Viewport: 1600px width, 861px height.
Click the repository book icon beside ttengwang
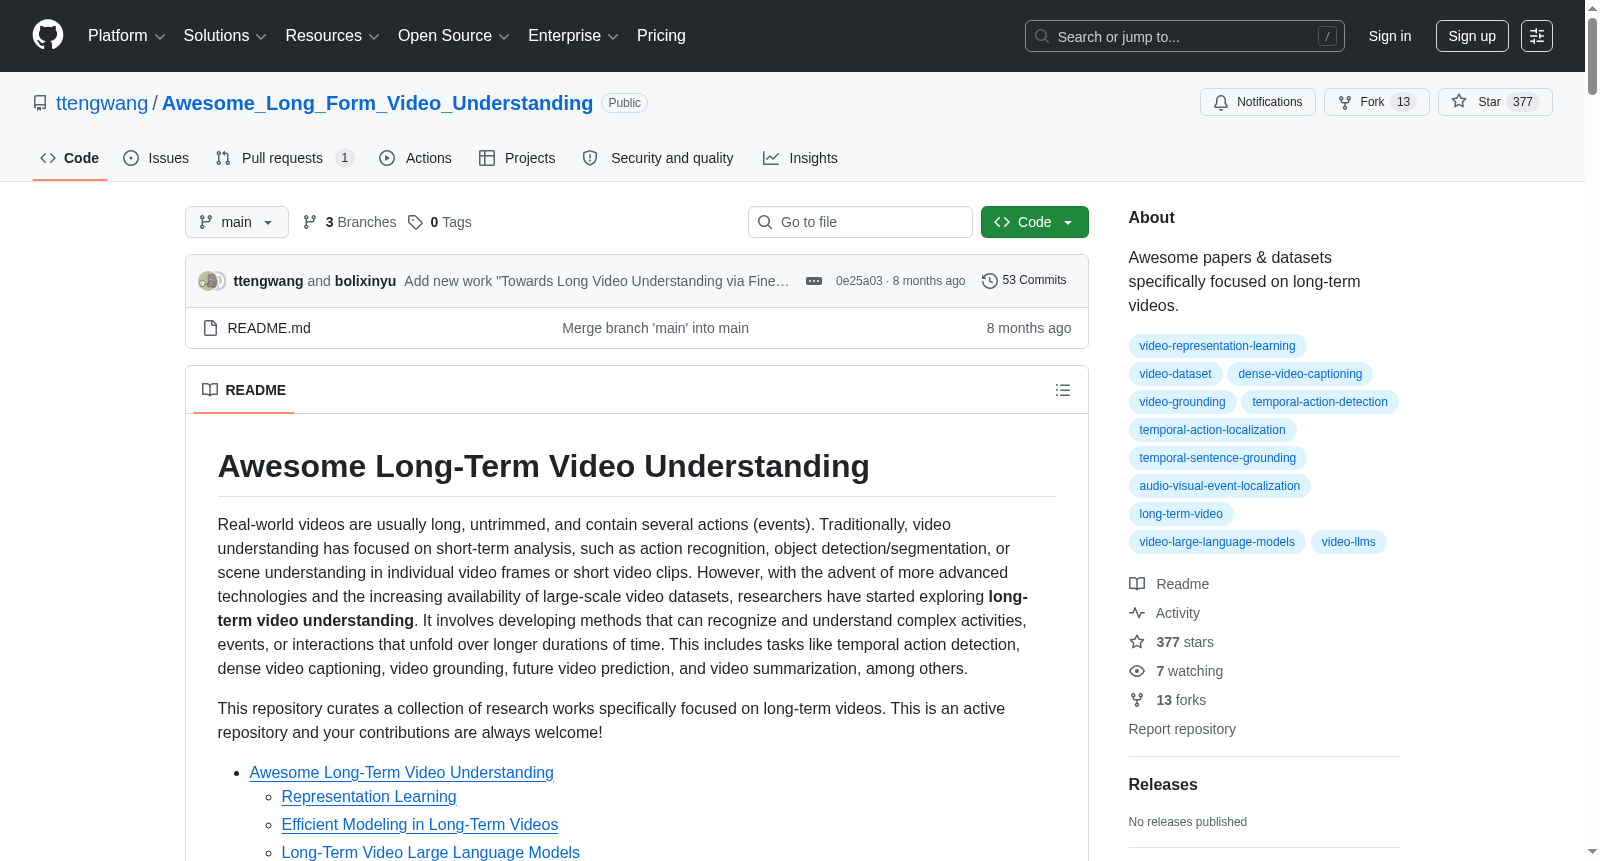[x=40, y=103]
